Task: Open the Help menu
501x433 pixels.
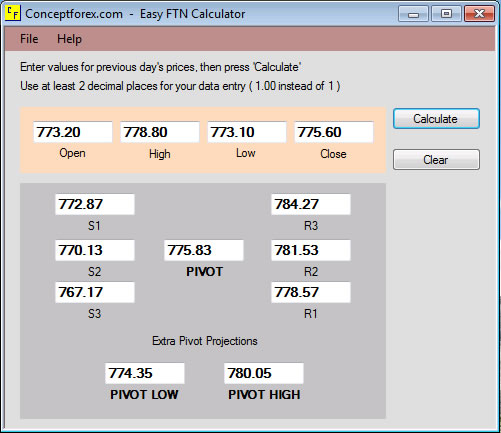Action: (69, 39)
